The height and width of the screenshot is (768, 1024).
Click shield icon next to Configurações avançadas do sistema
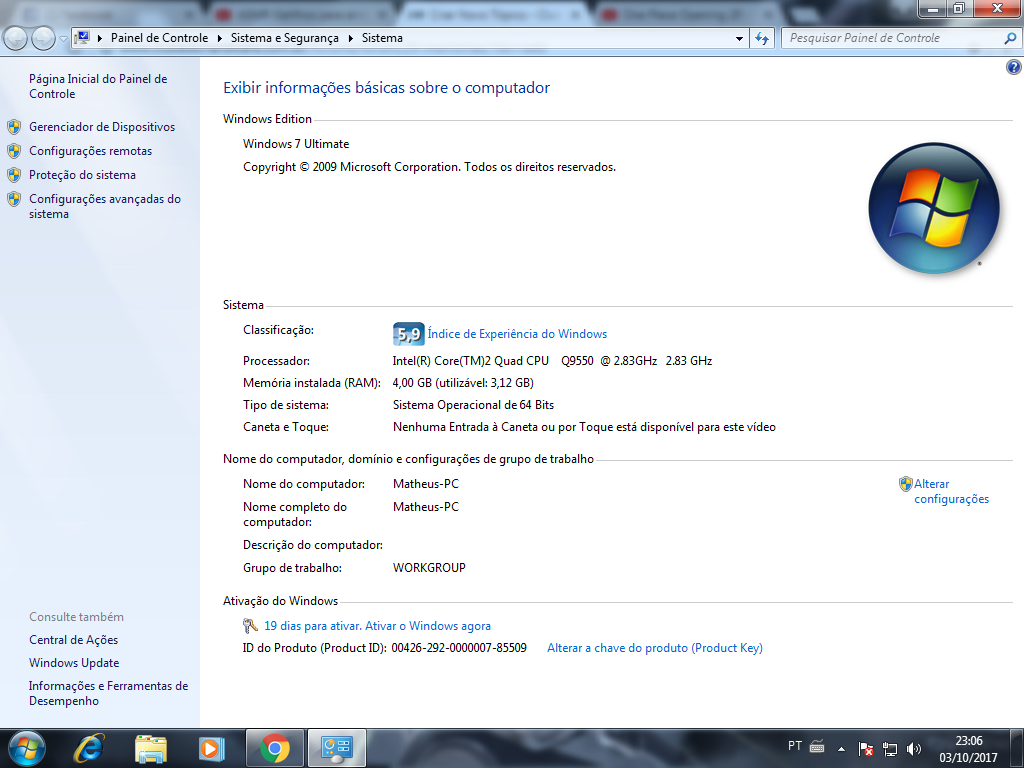click(14, 199)
